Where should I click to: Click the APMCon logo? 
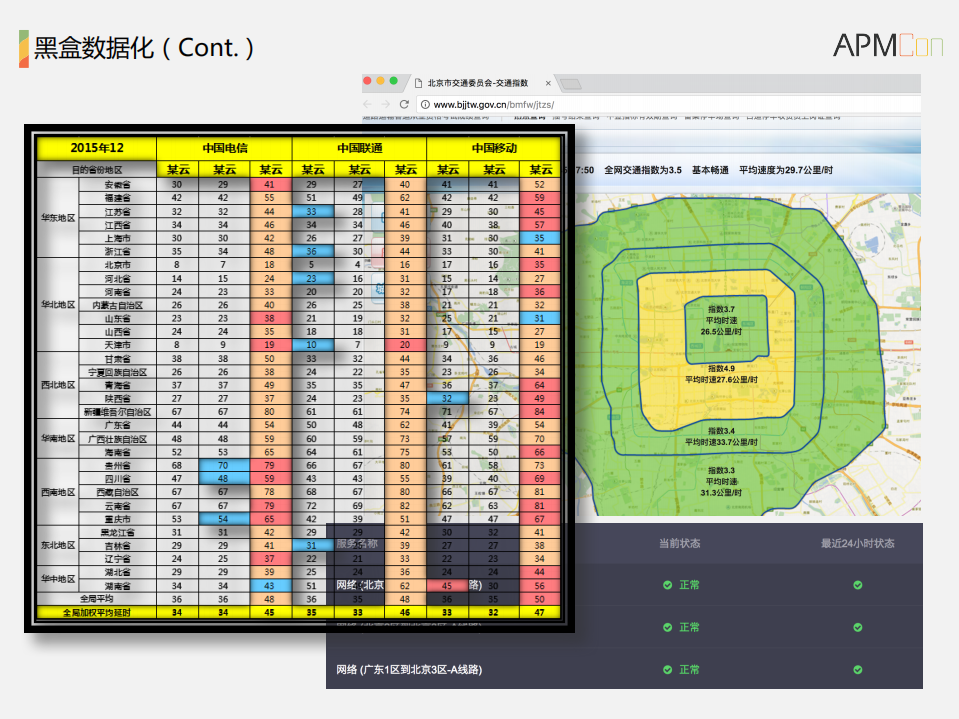pyautogui.click(x=888, y=45)
